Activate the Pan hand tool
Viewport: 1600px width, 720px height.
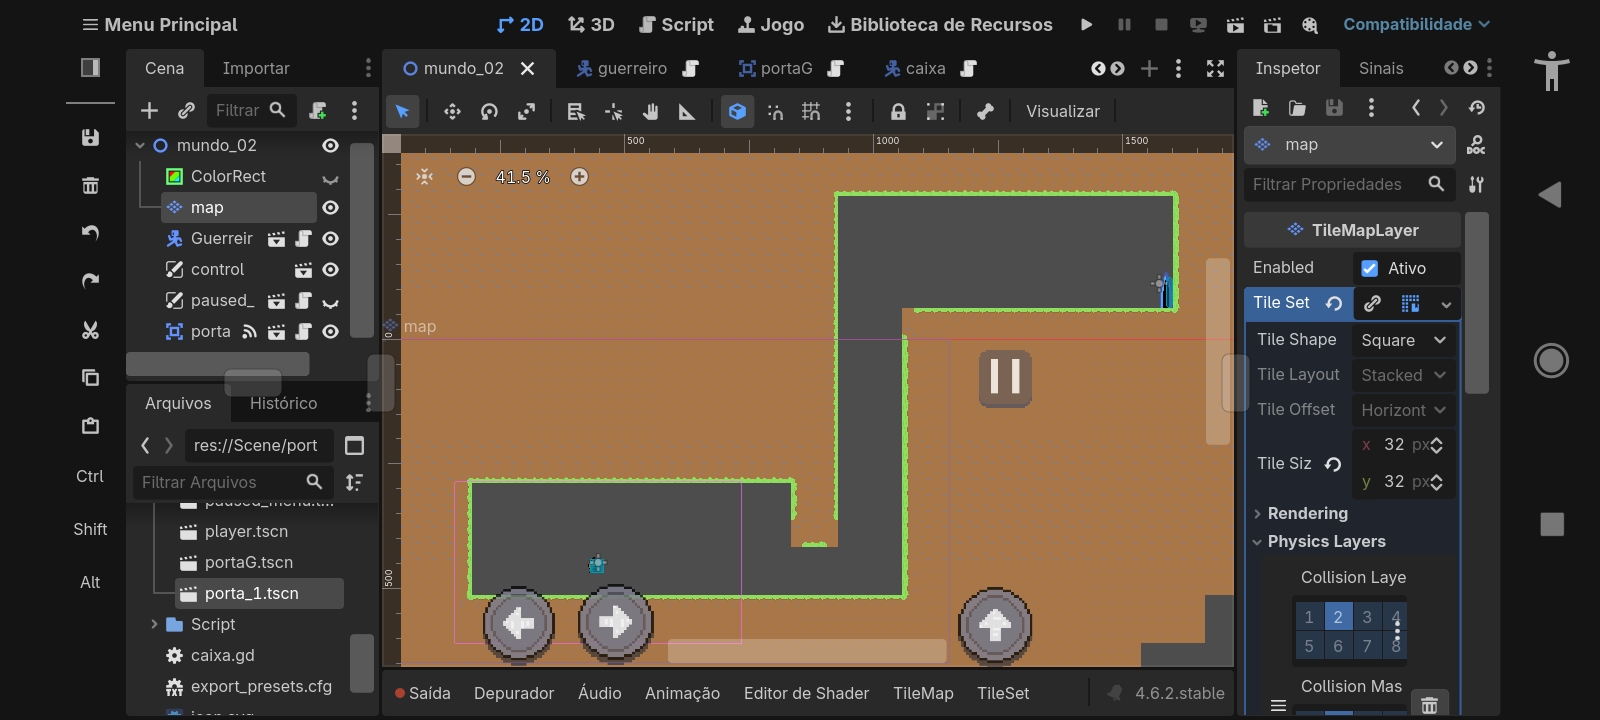tap(650, 111)
